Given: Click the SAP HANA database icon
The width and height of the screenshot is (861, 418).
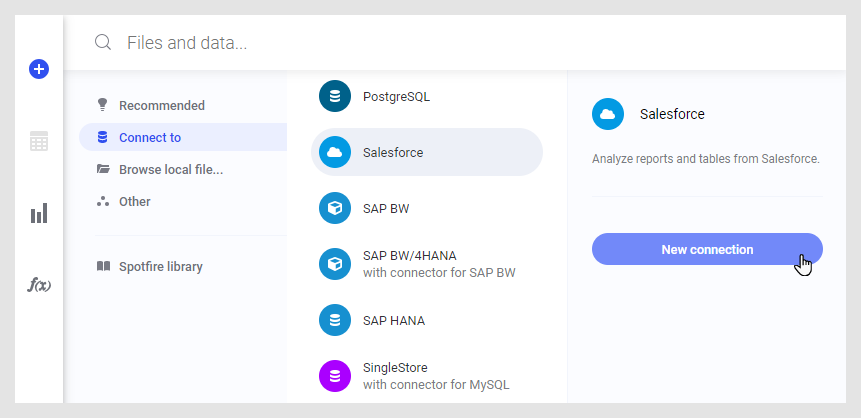Looking at the screenshot, I should (x=335, y=320).
